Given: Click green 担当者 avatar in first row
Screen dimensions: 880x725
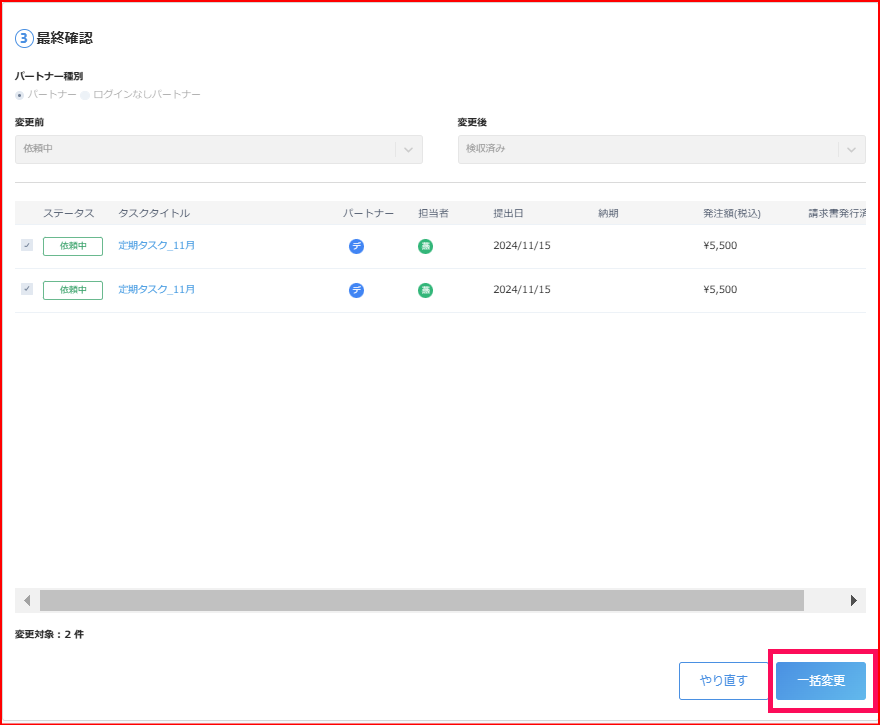Looking at the screenshot, I should [425, 246].
